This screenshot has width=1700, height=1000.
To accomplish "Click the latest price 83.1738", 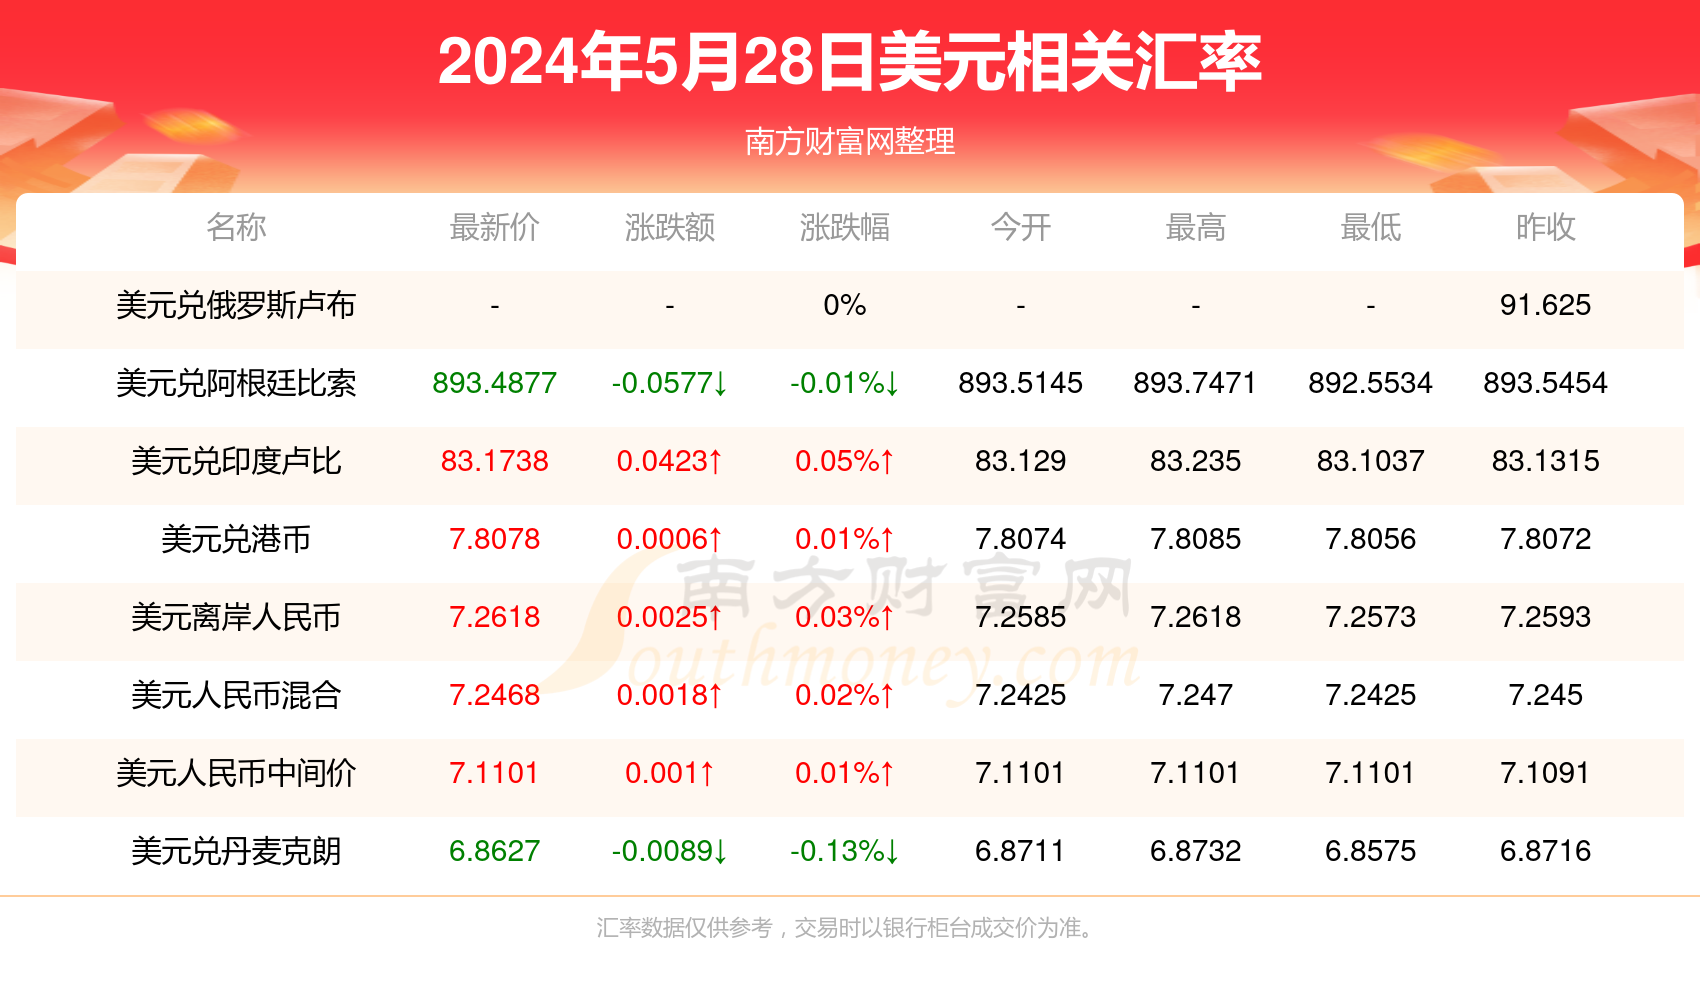I will (x=495, y=461).
